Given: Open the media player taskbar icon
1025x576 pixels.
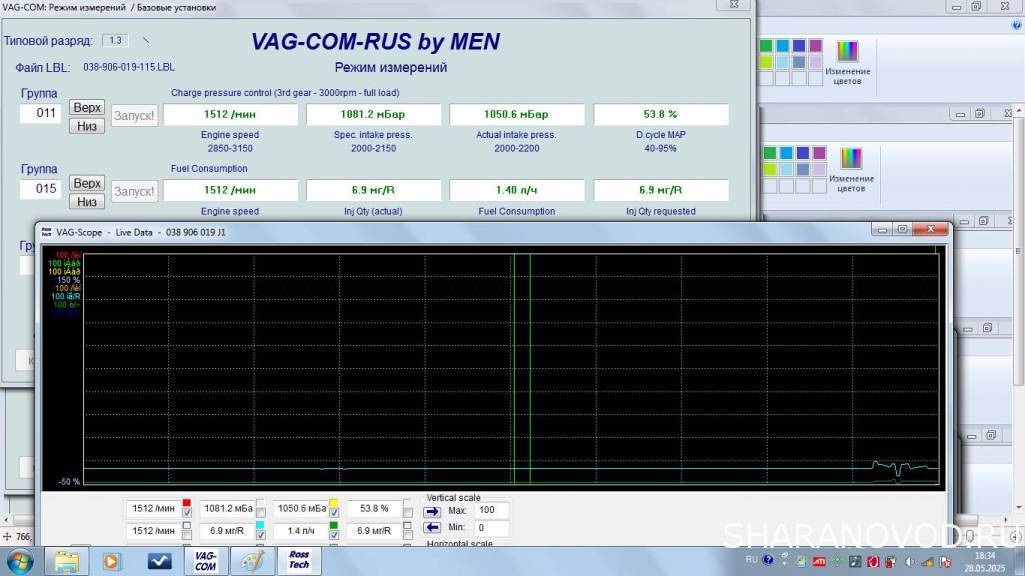Looking at the screenshot, I should (112, 561).
